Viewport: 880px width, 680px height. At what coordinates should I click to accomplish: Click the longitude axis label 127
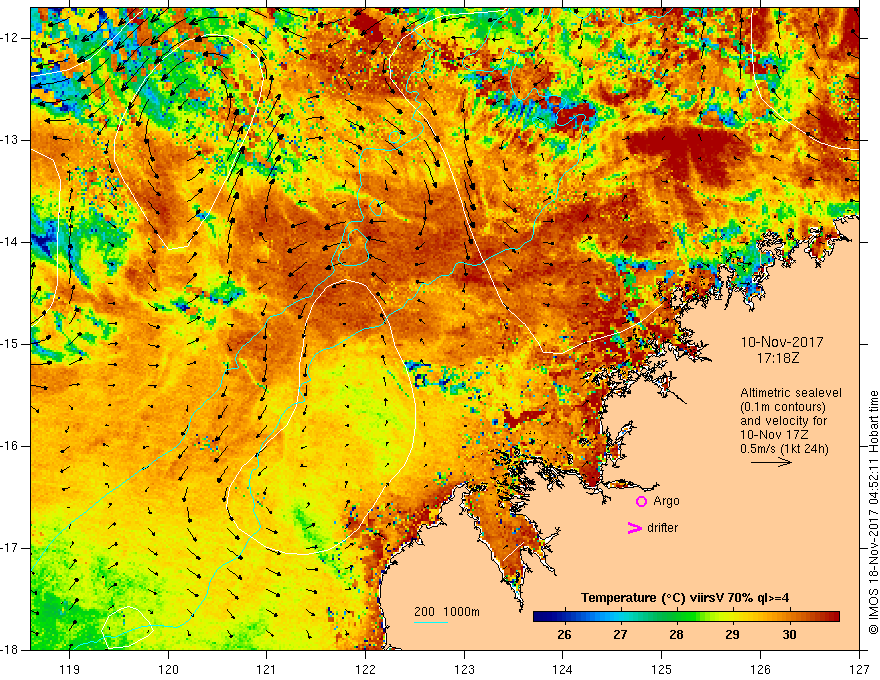(x=859, y=669)
